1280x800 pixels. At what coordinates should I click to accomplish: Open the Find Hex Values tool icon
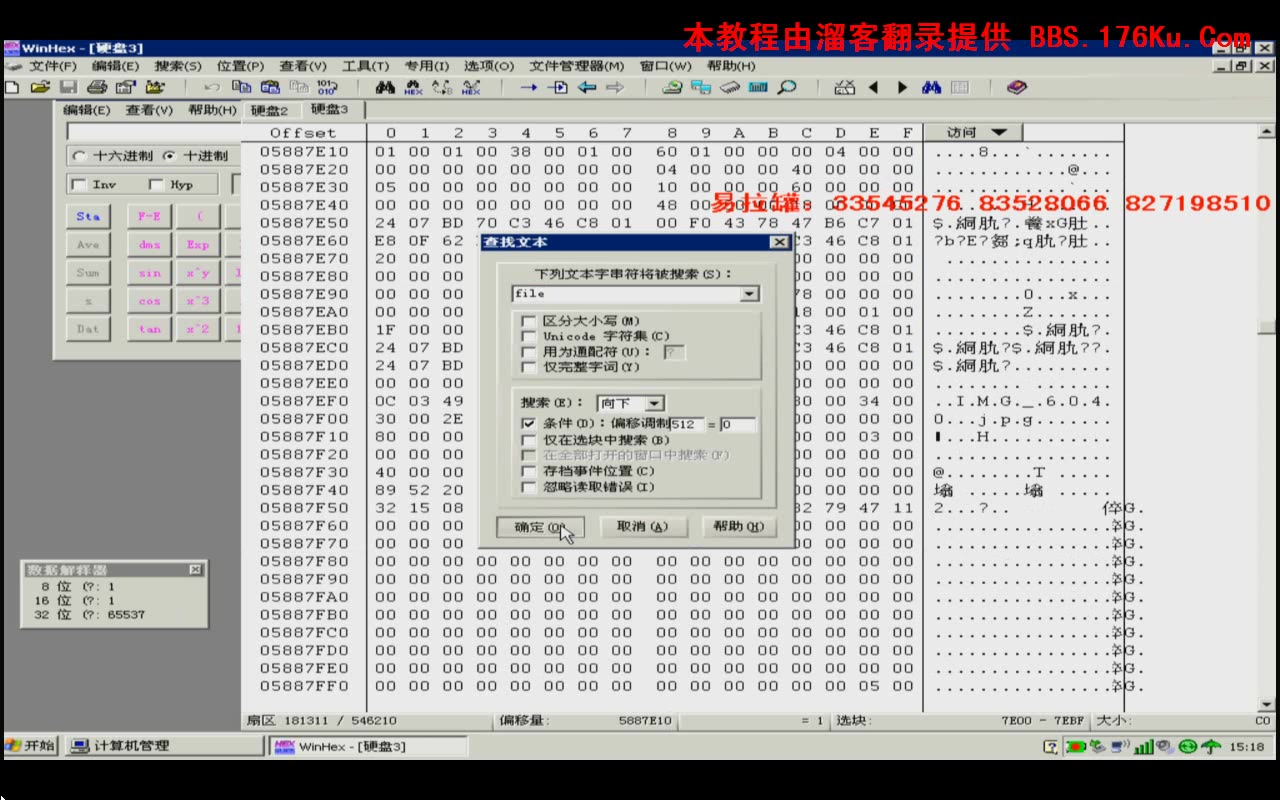413,87
